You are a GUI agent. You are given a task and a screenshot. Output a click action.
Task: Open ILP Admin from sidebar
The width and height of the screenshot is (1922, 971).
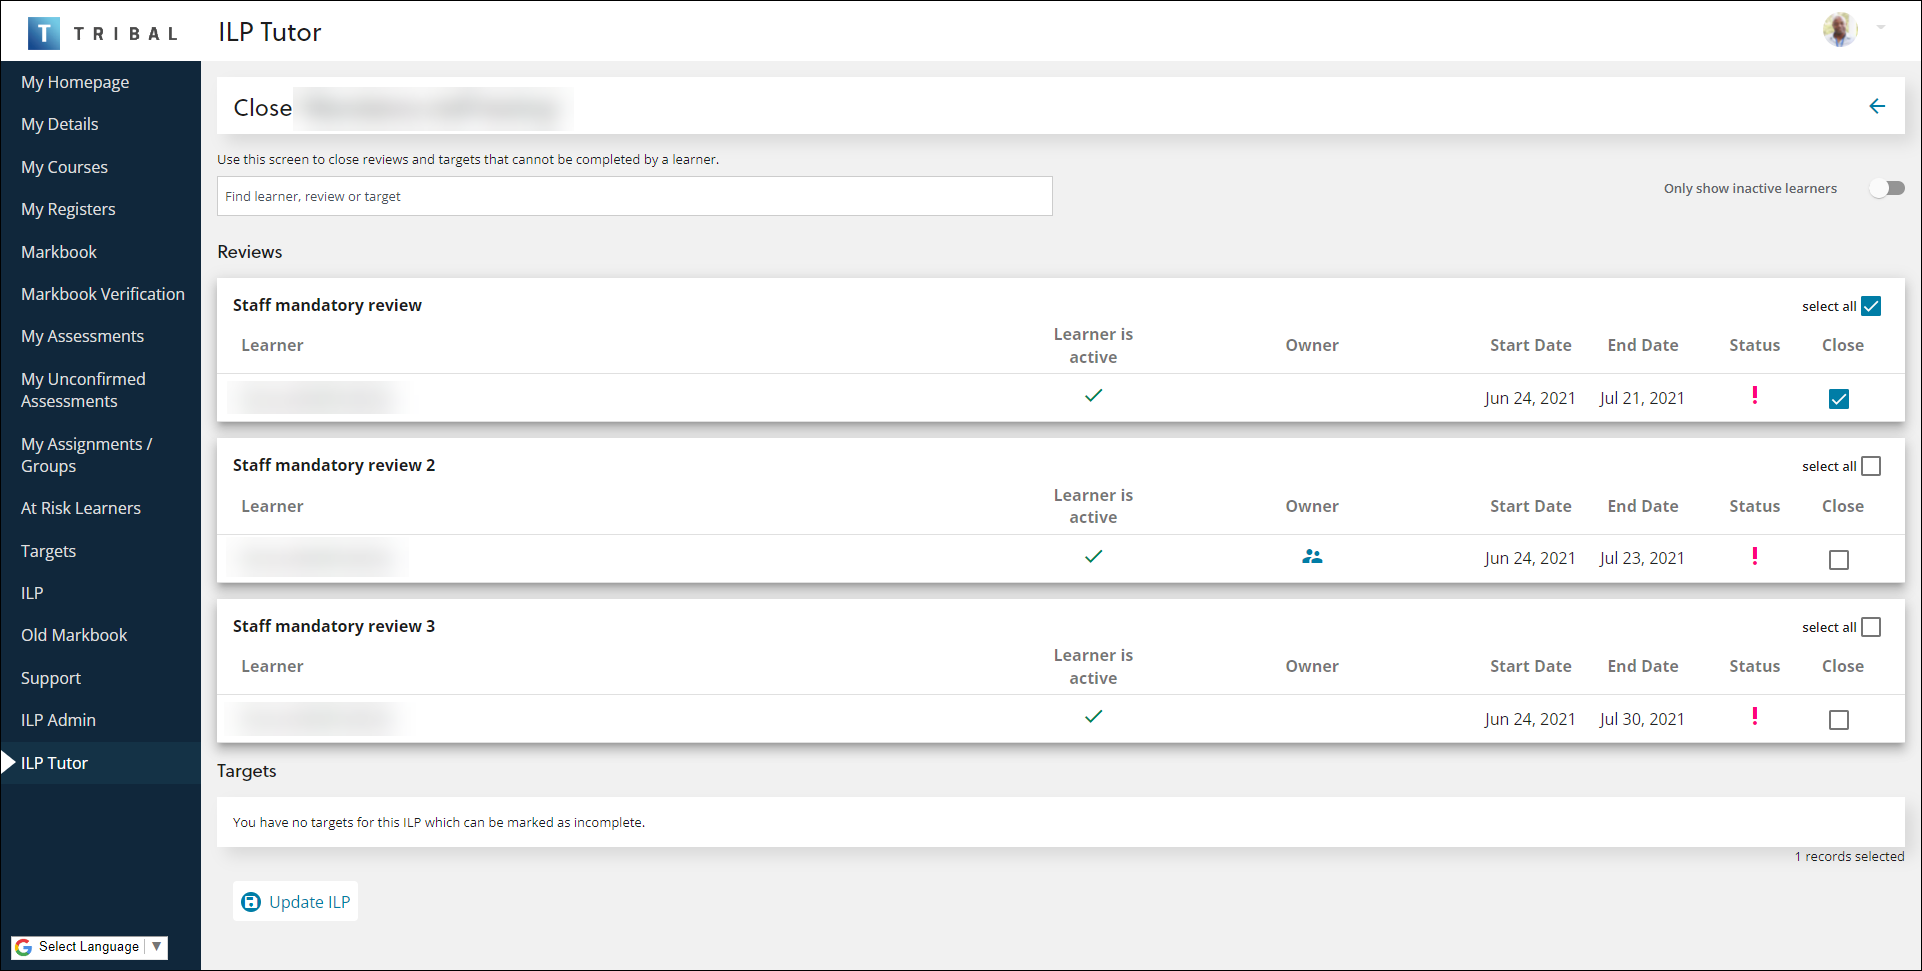(x=58, y=720)
